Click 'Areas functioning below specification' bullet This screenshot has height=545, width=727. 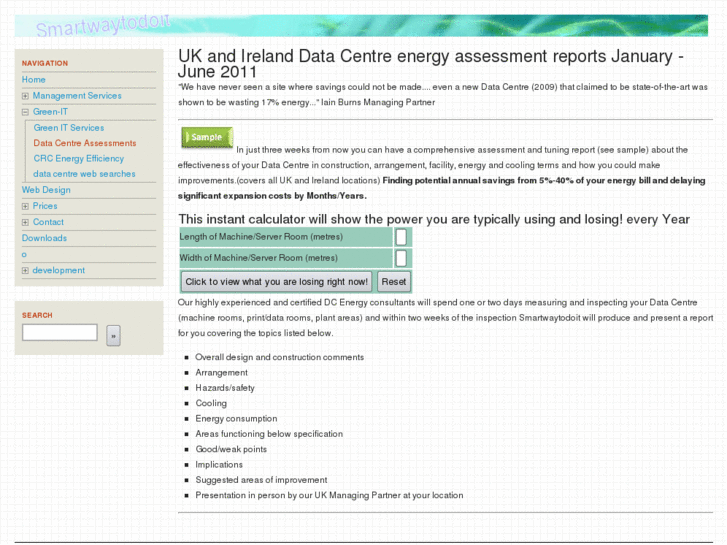click(x=269, y=434)
